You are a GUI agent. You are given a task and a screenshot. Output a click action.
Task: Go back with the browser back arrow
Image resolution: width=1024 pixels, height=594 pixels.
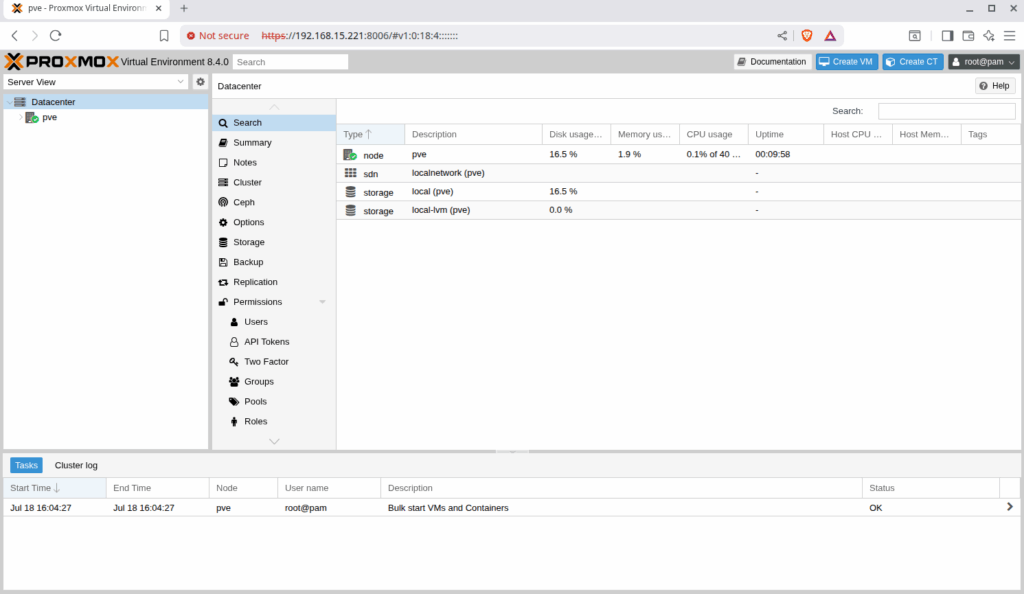[15, 35]
